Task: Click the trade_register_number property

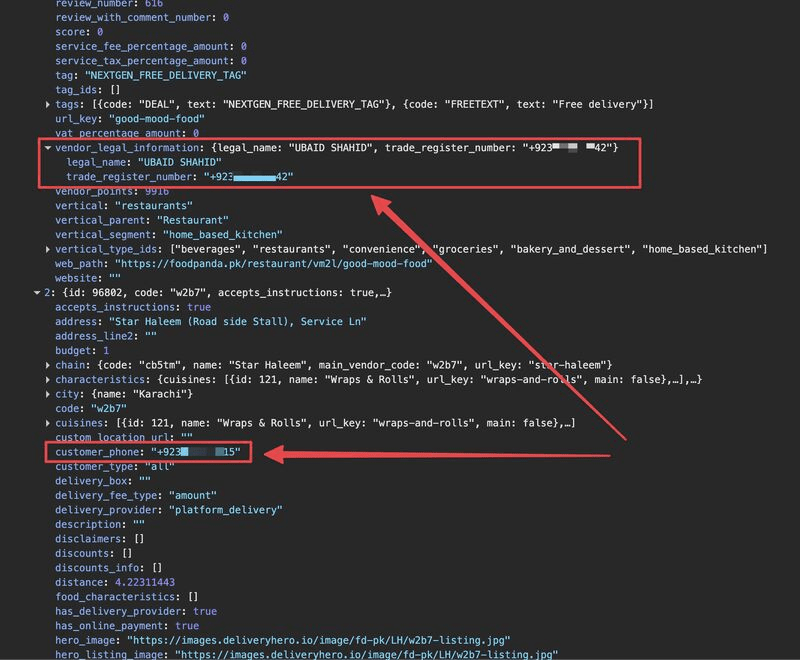Action: (x=126, y=175)
